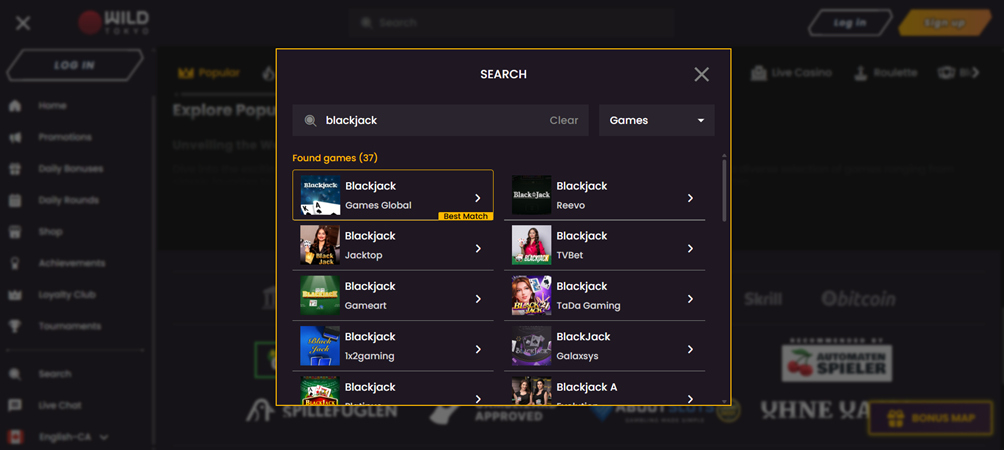Click the results list scrollbar
Image resolution: width=1004 pixels, height=450 pixels.
pos(724,189)
